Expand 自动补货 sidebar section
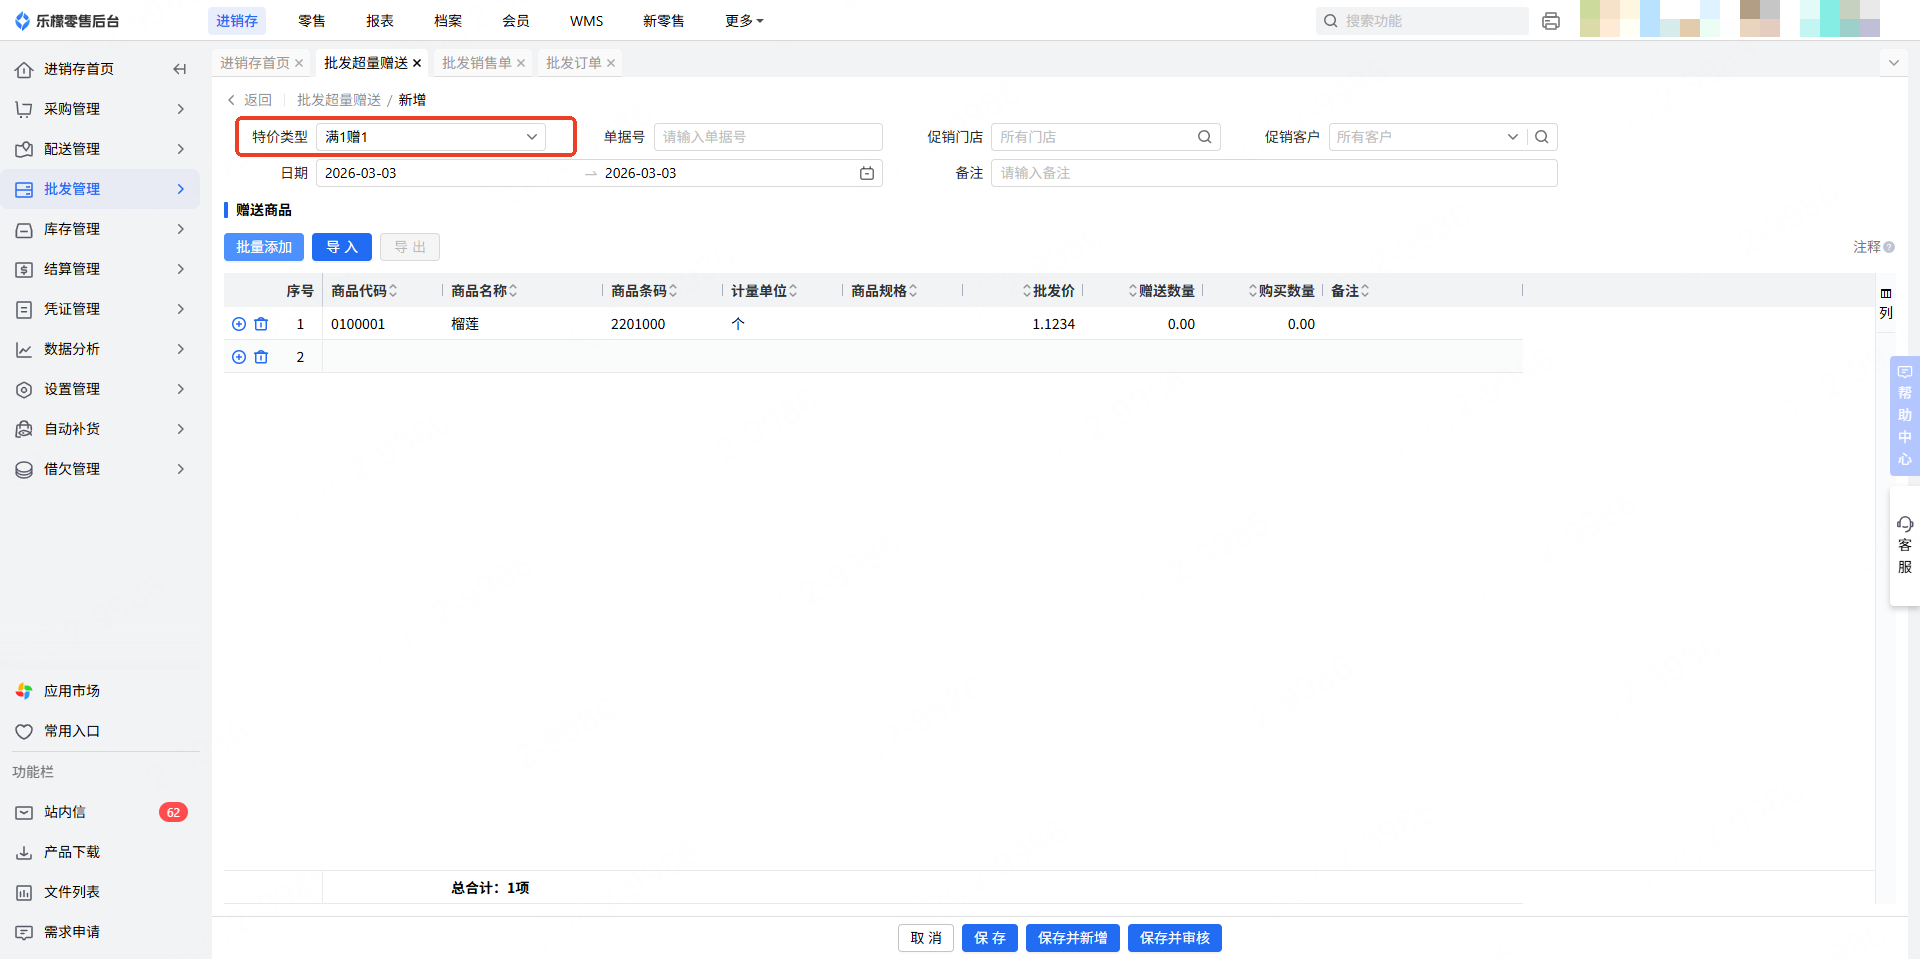 [x=100, y=429]
